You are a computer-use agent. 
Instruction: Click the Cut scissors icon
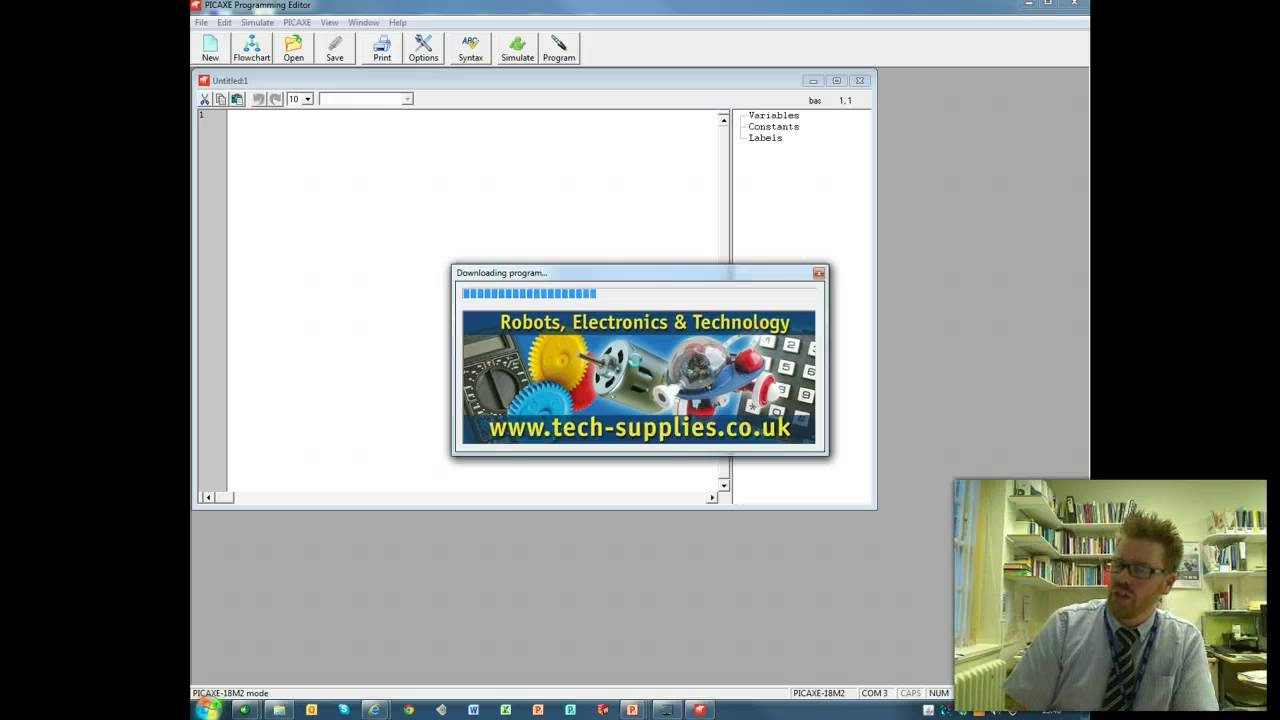point(205,99)
